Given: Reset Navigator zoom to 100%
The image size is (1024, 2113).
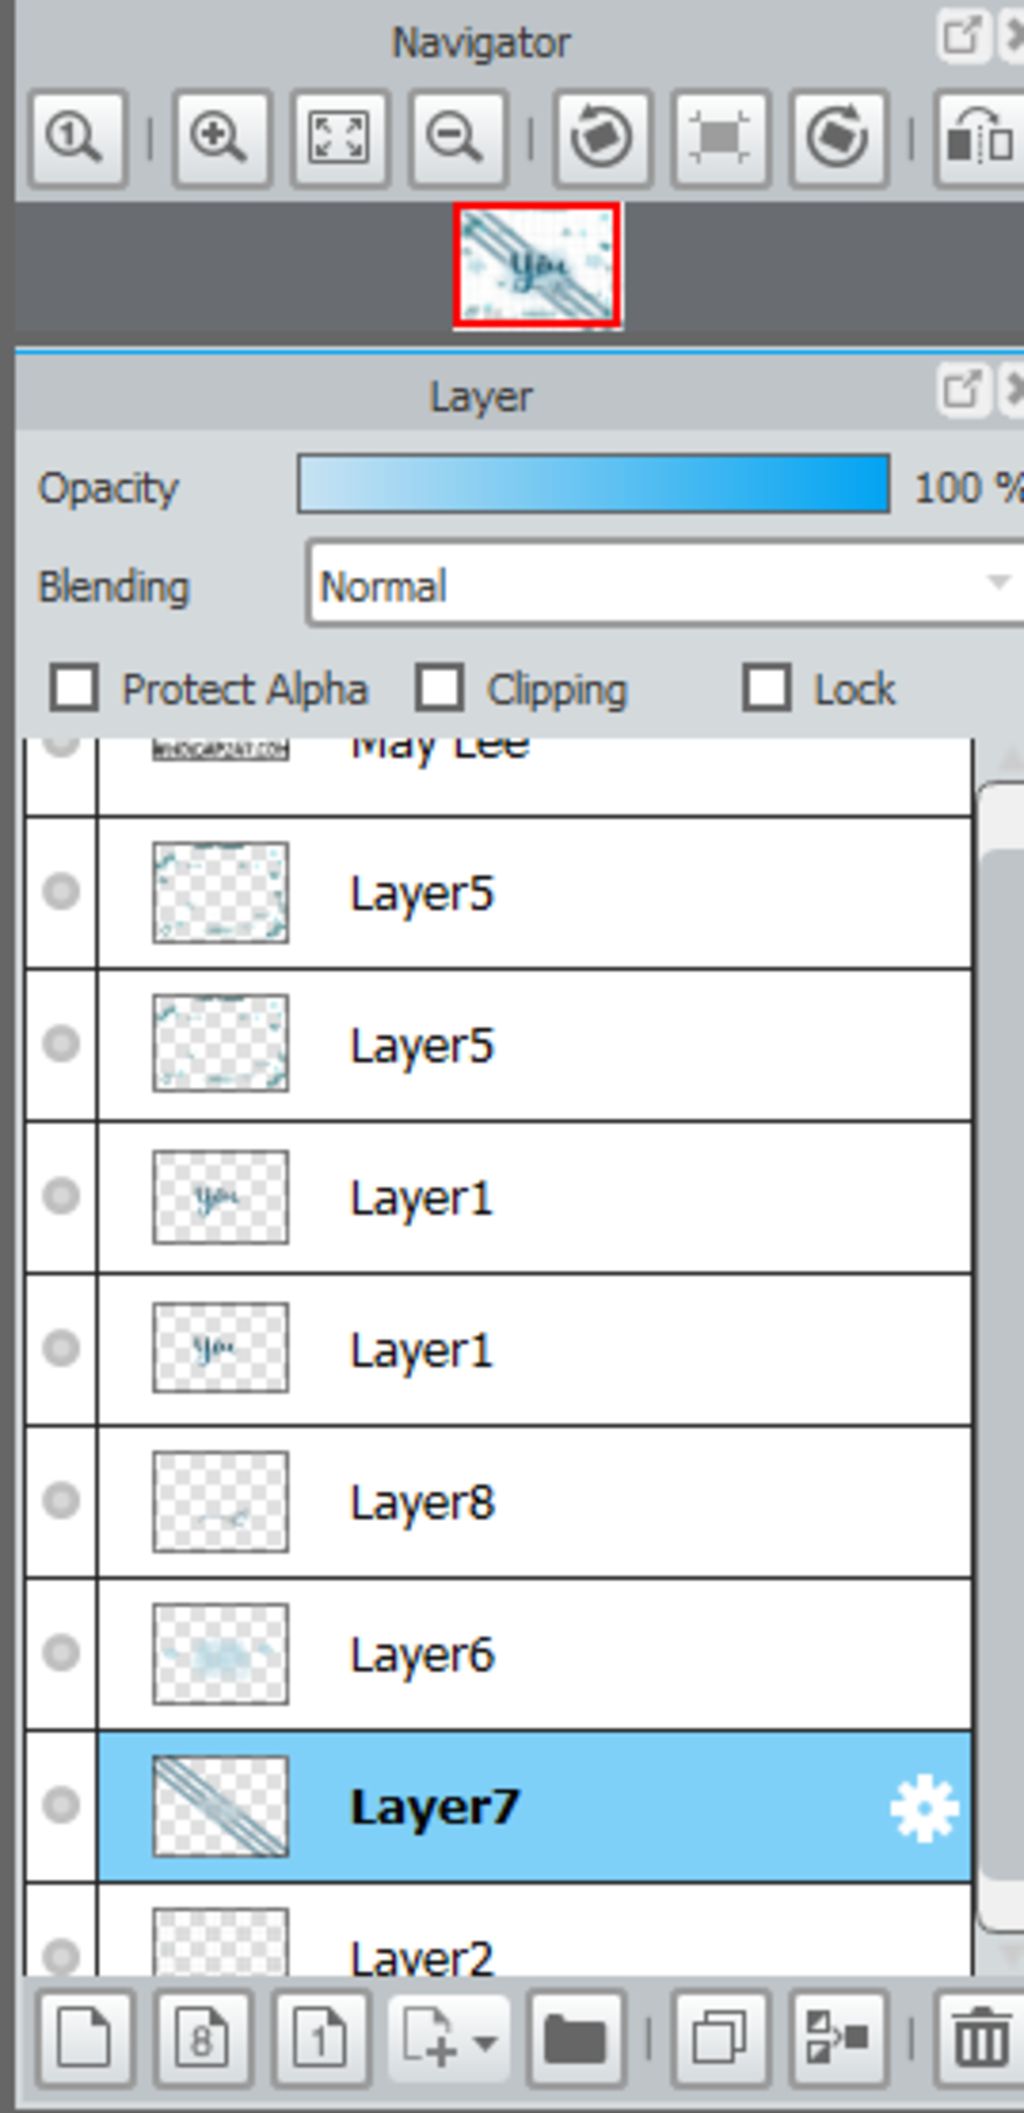Looking at the screenshot, I should pyautogui.click(x=77, y=138).
